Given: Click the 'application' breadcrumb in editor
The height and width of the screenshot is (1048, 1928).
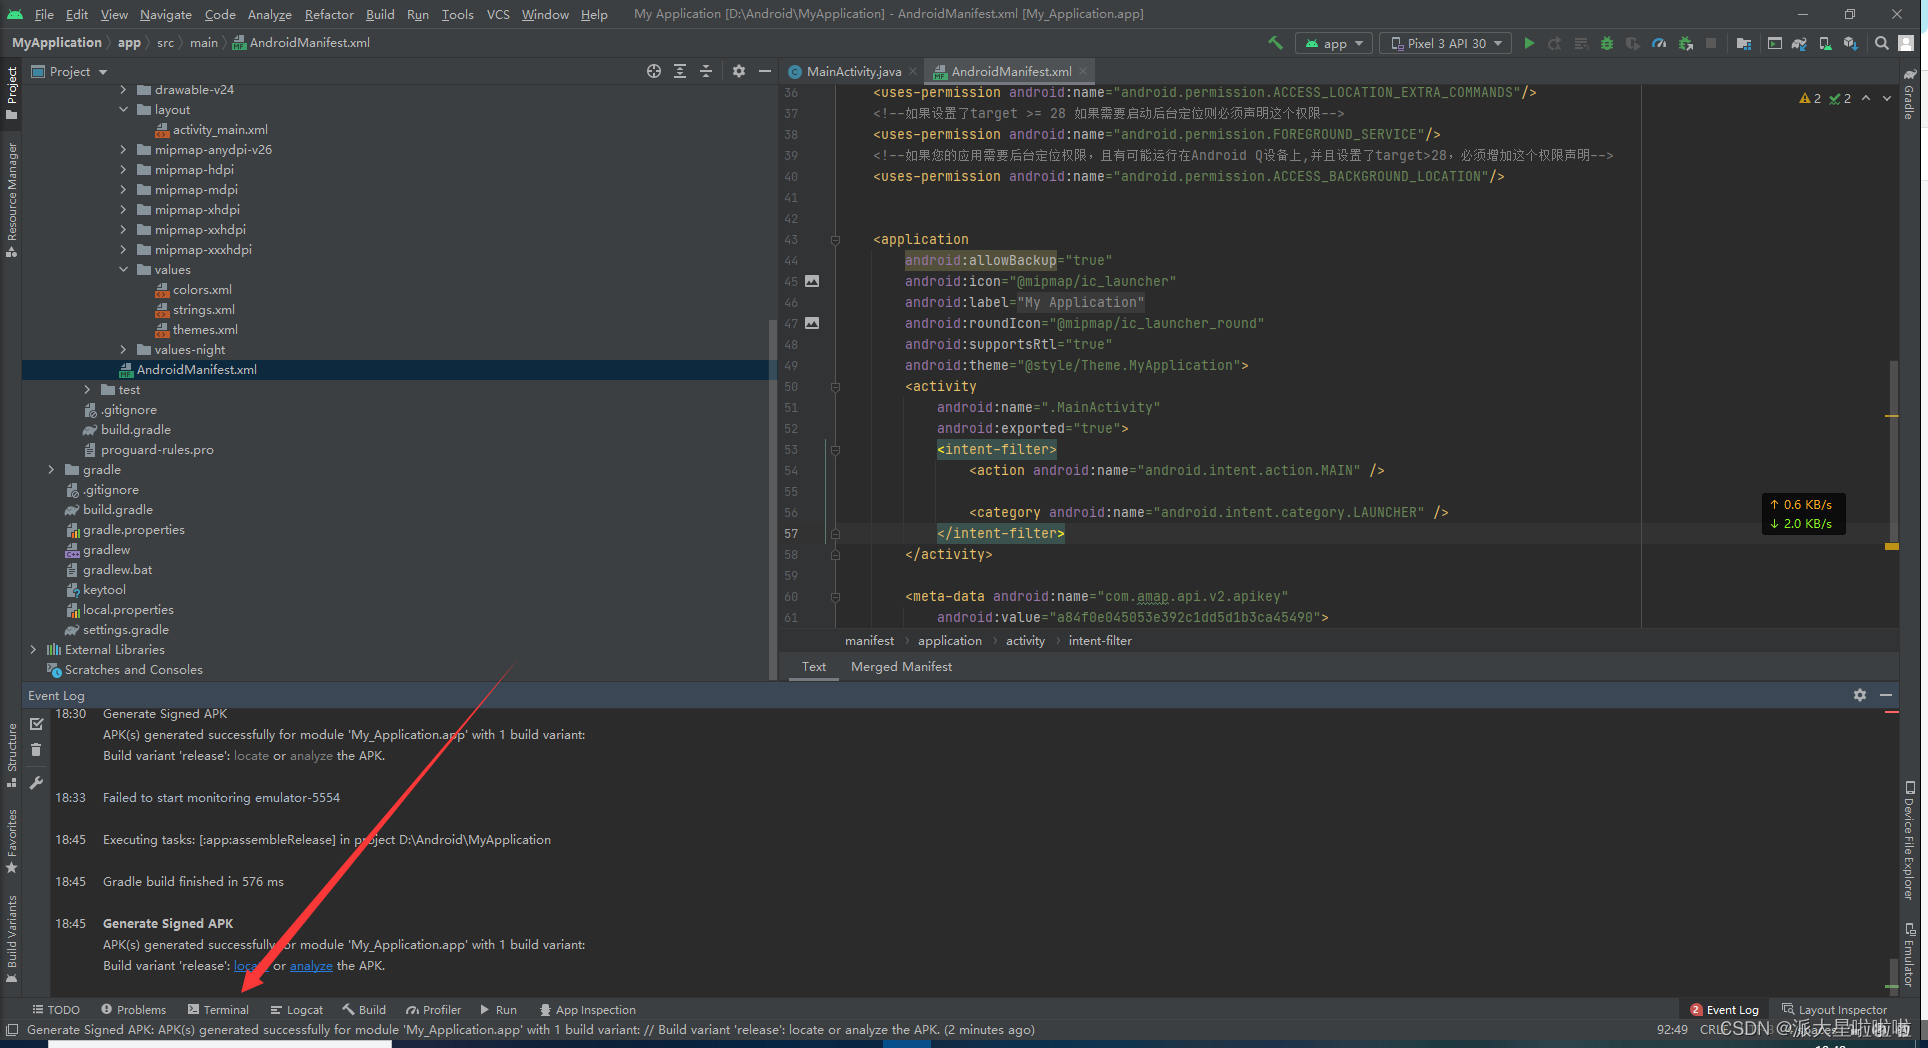Looking at the screenshot, I should click(x=950, y=641).
